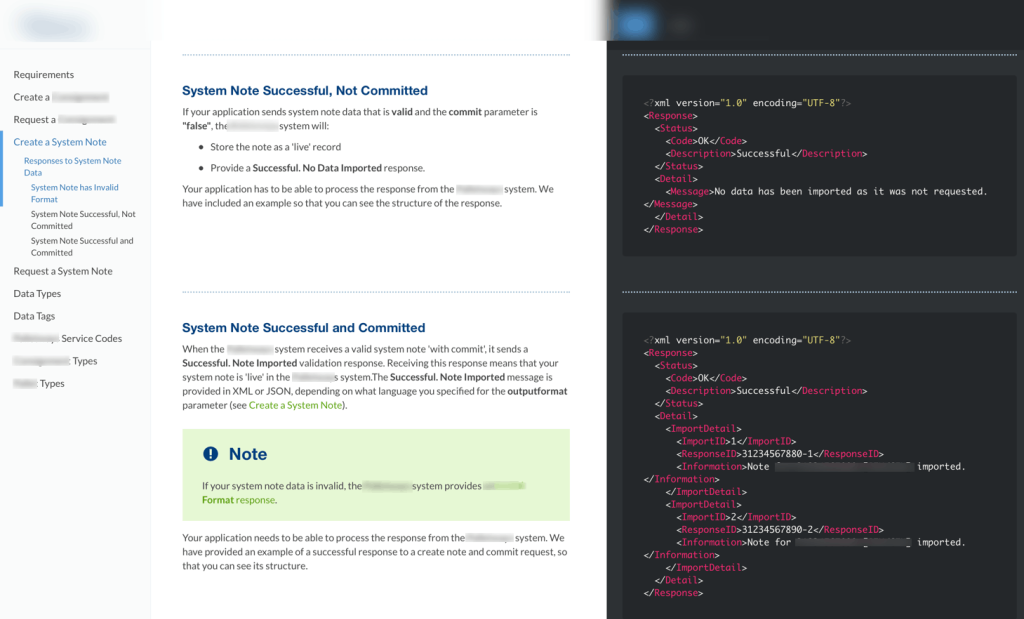The height and width of the screenshot is (619, 1024).
Task: Open the Service Codes sidebar entry
Action: [x=90, y=339]
